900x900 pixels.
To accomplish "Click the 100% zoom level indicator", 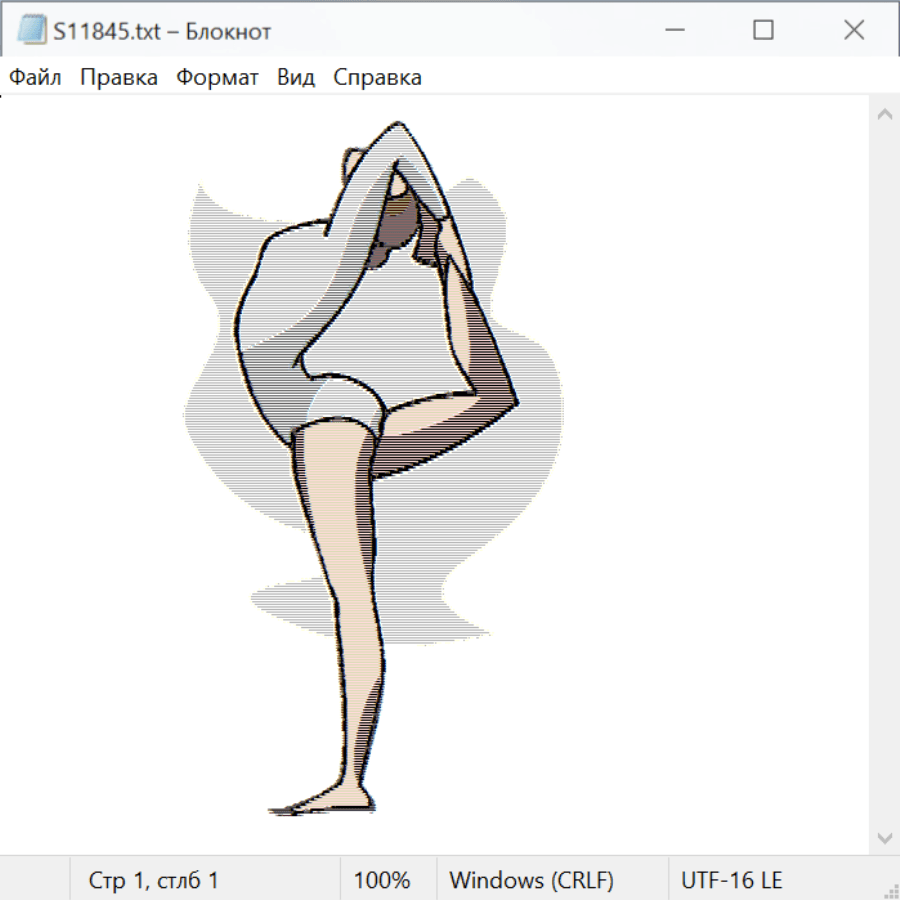I will click(382, 881).
